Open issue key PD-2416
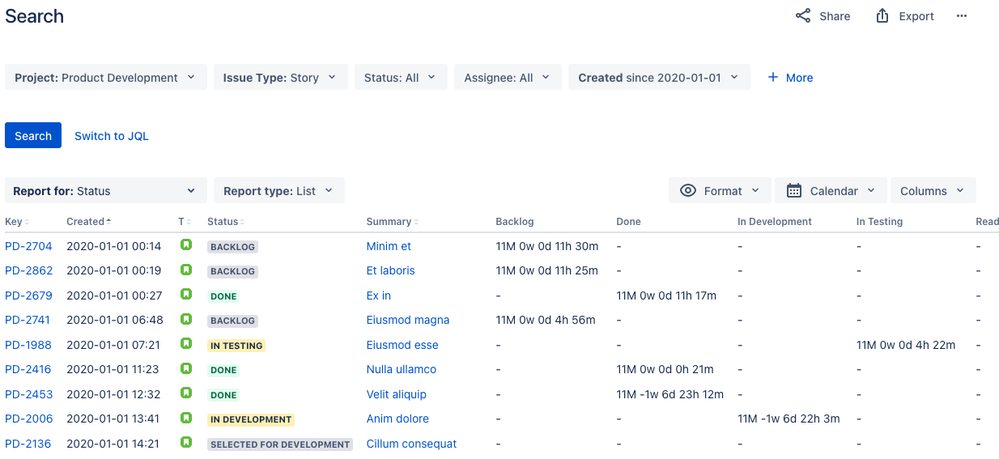This screenshot has width=999, height=459. [x=28, y=369]
